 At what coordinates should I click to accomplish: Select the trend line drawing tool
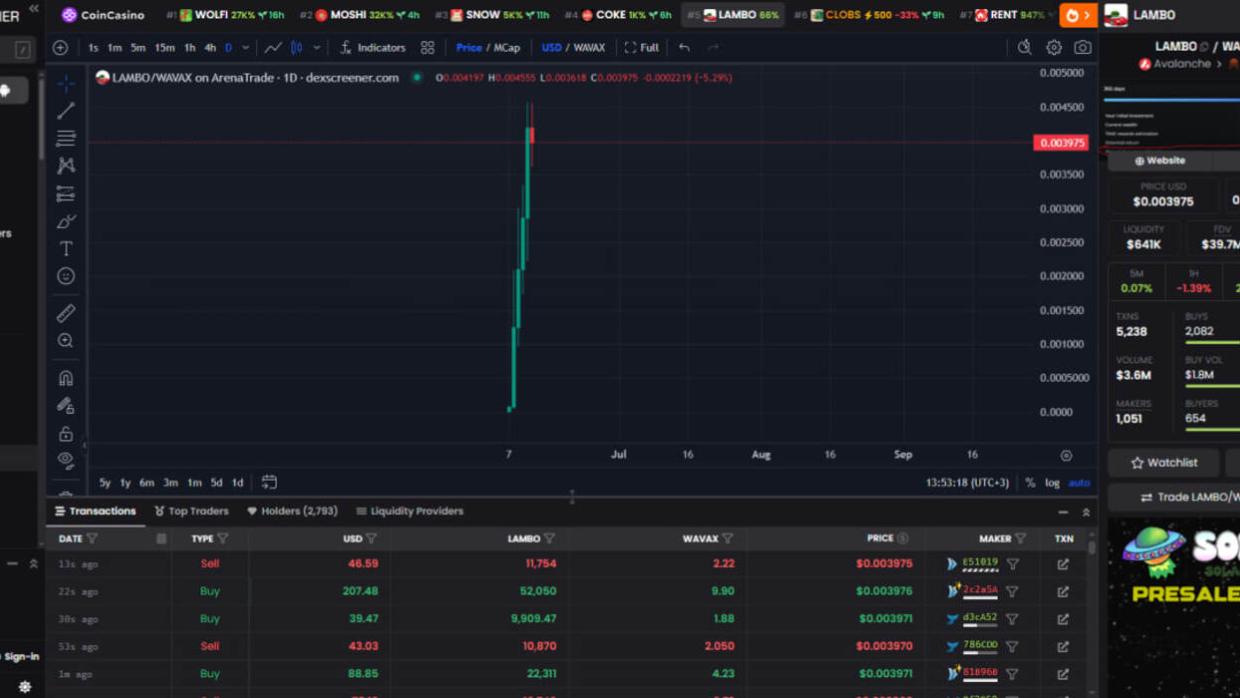tap(66, 111)
